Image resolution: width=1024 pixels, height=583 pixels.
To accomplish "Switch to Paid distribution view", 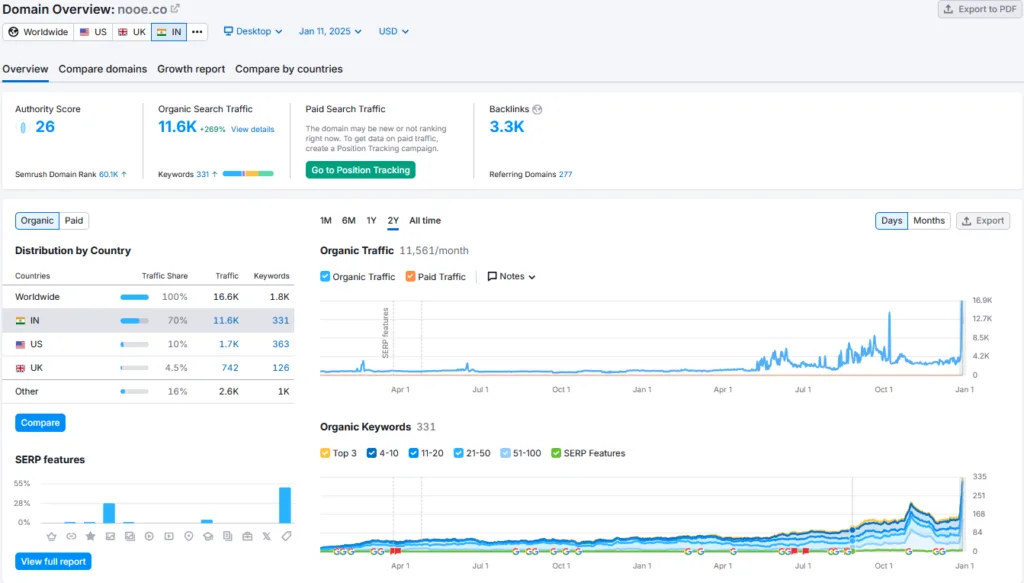I will (x=74, y=221).
